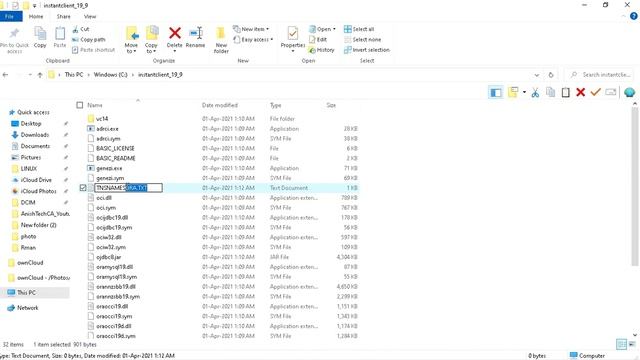Click the Properties icon
The image size is (640, 360).
(293, 33)
